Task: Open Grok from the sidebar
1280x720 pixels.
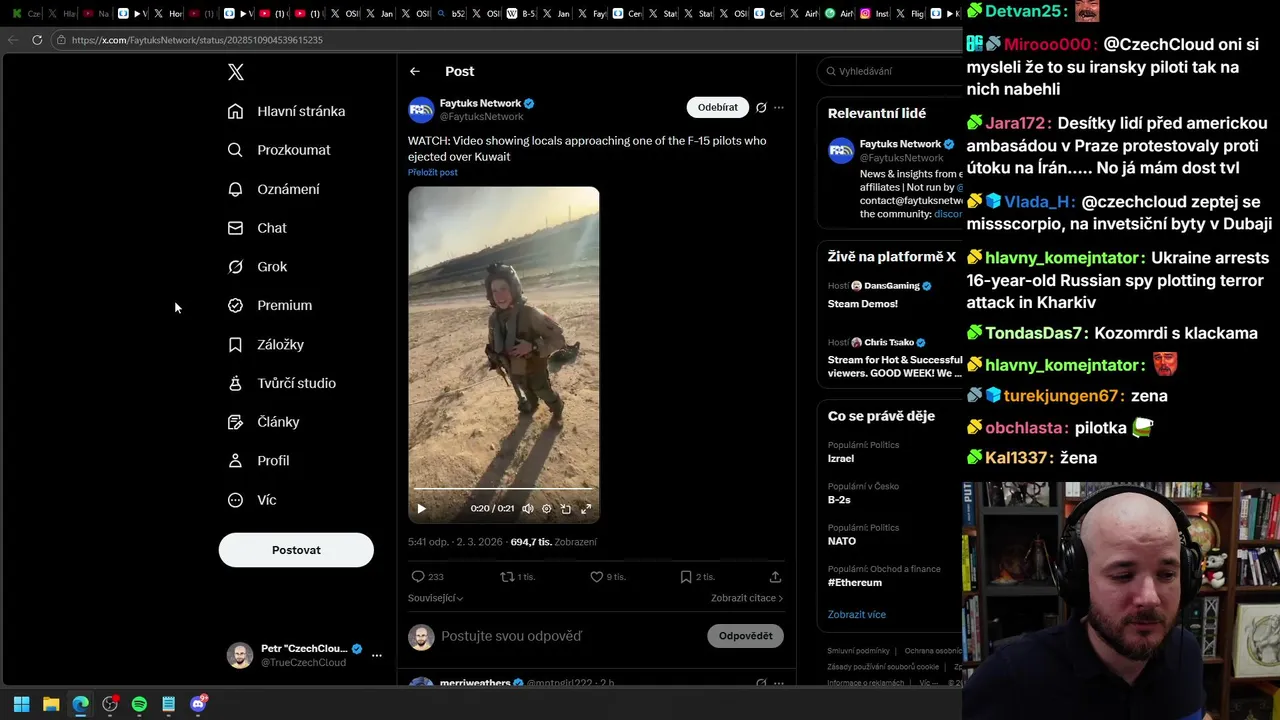Action: (257, 267)
